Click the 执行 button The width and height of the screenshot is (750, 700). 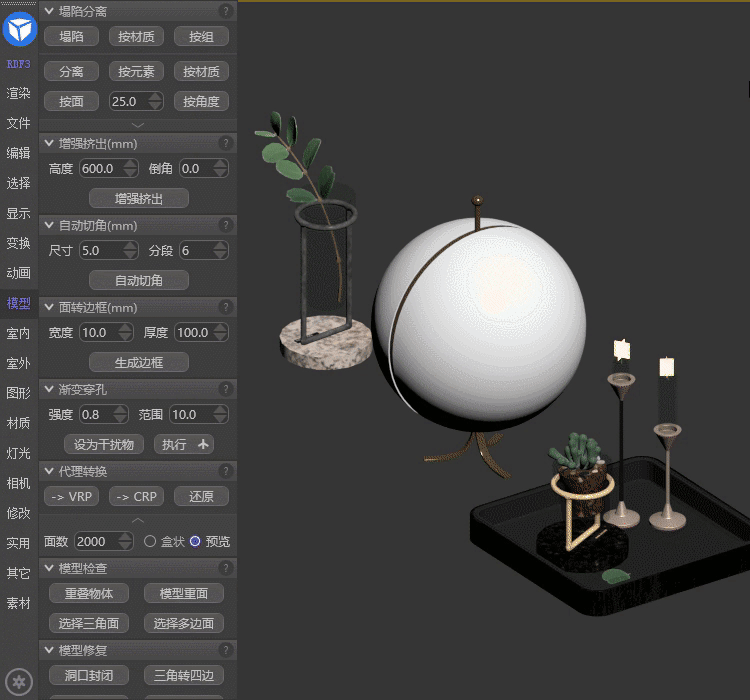[184, 444]
